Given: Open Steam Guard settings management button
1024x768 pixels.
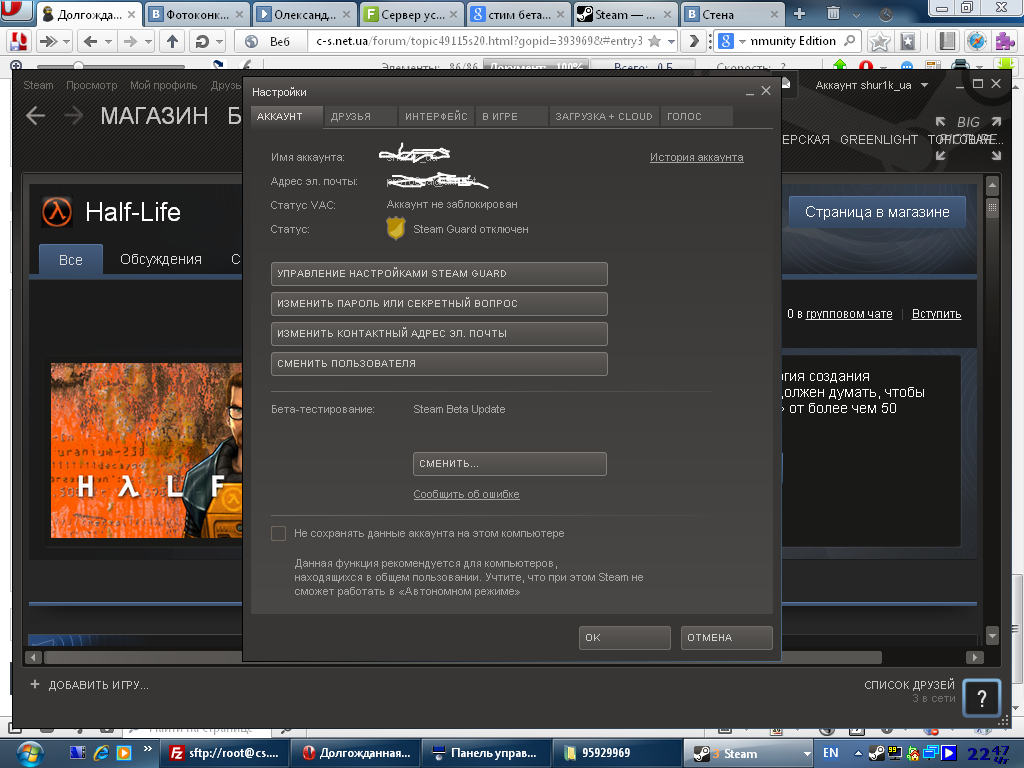Looking at the screenshot, I should [439, 274].
